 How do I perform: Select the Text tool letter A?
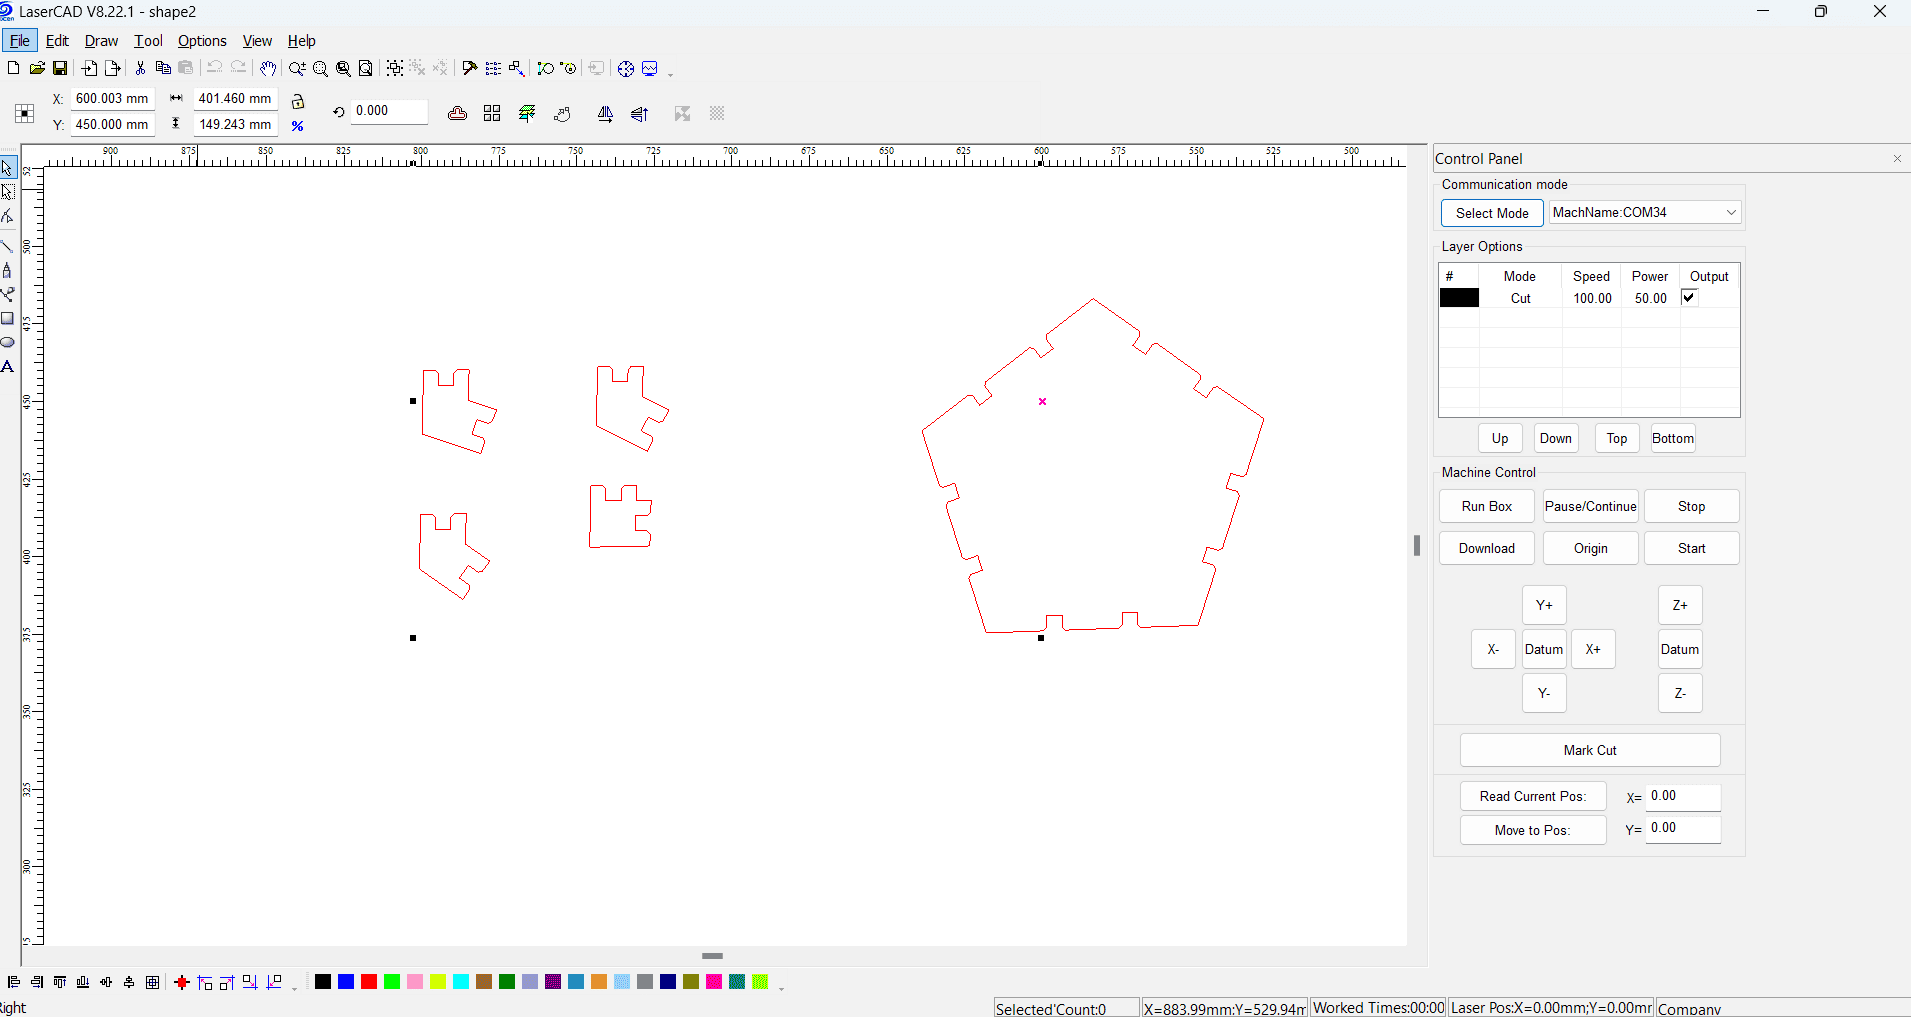8,366
